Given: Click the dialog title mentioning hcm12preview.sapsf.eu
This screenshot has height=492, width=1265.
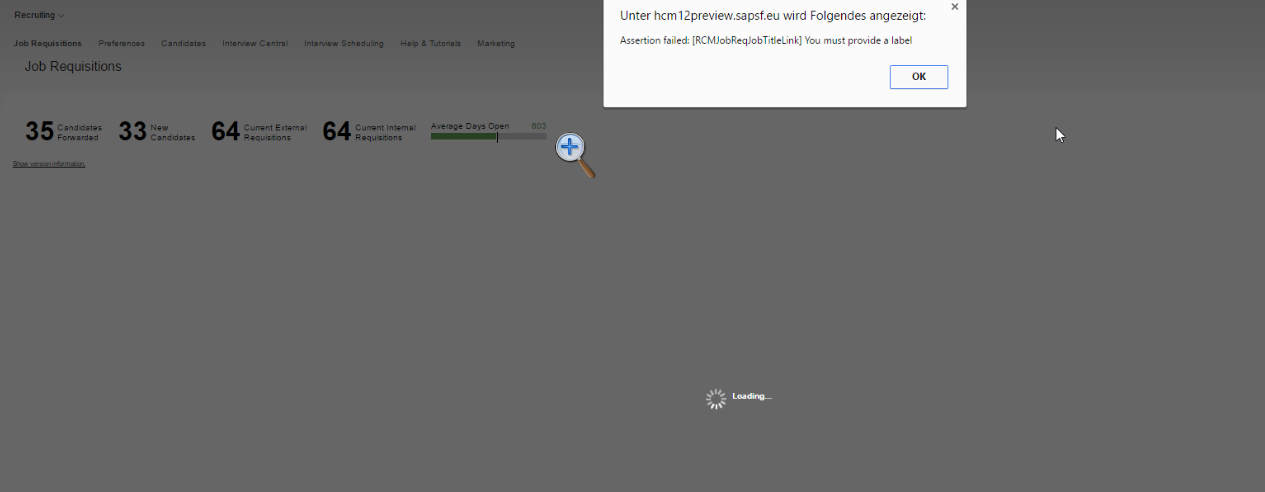Looking at the screenshot, I should tap(773, 16).
